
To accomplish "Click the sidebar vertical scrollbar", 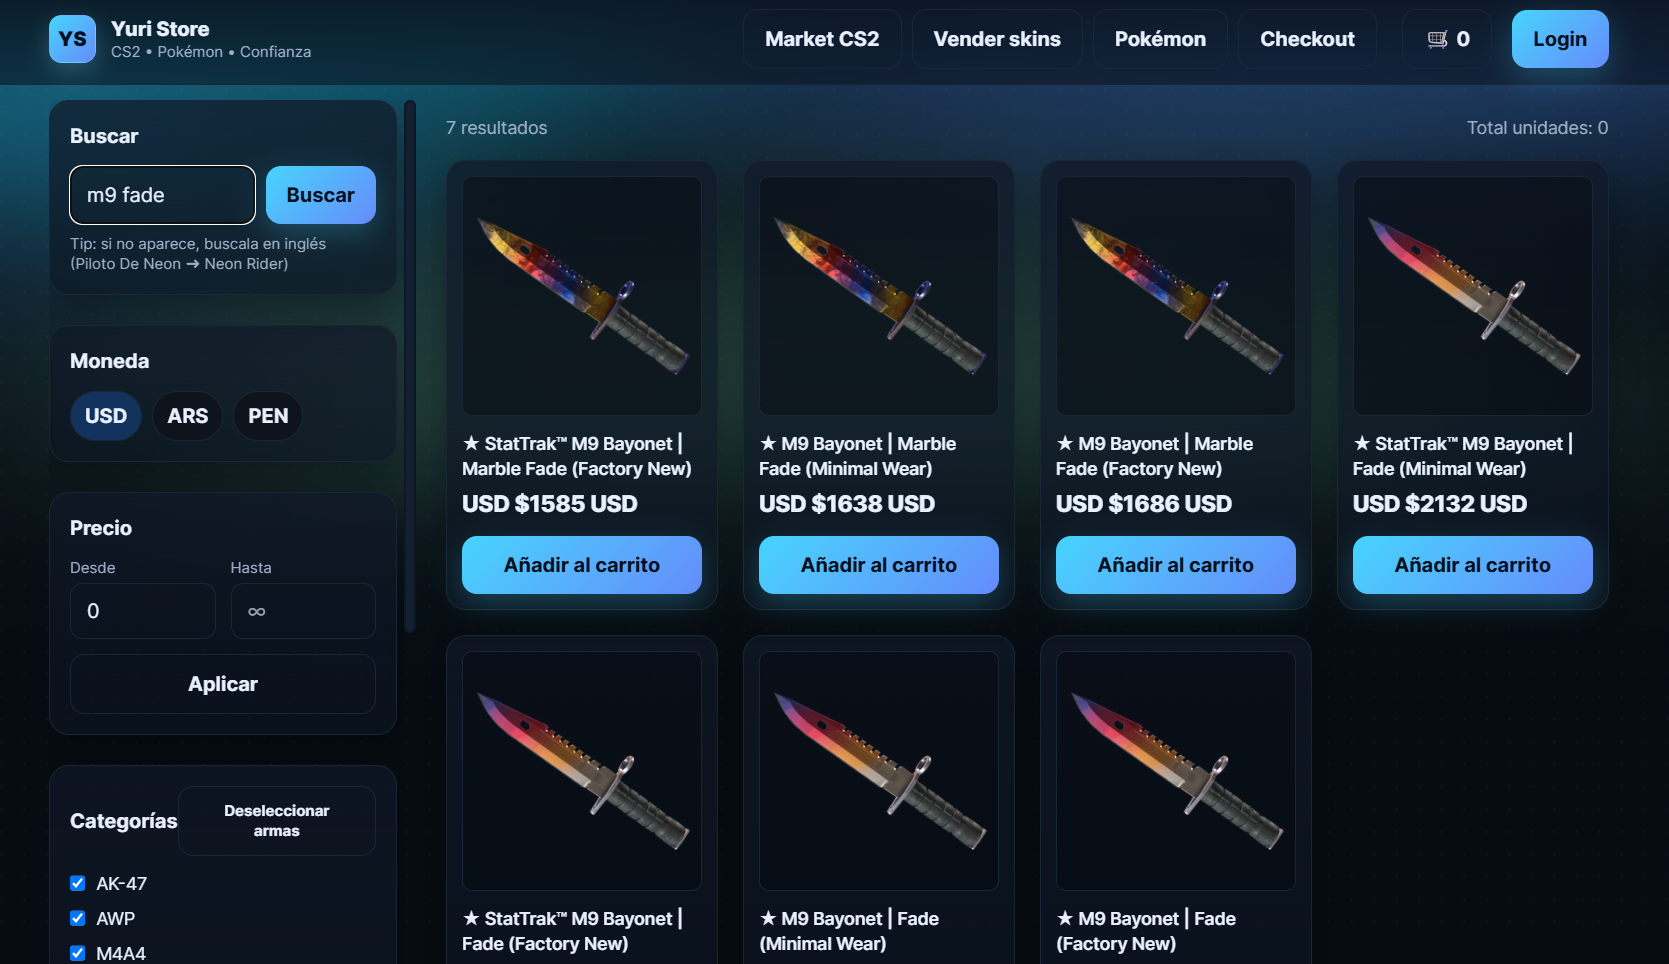I will (x=410, y=366).
